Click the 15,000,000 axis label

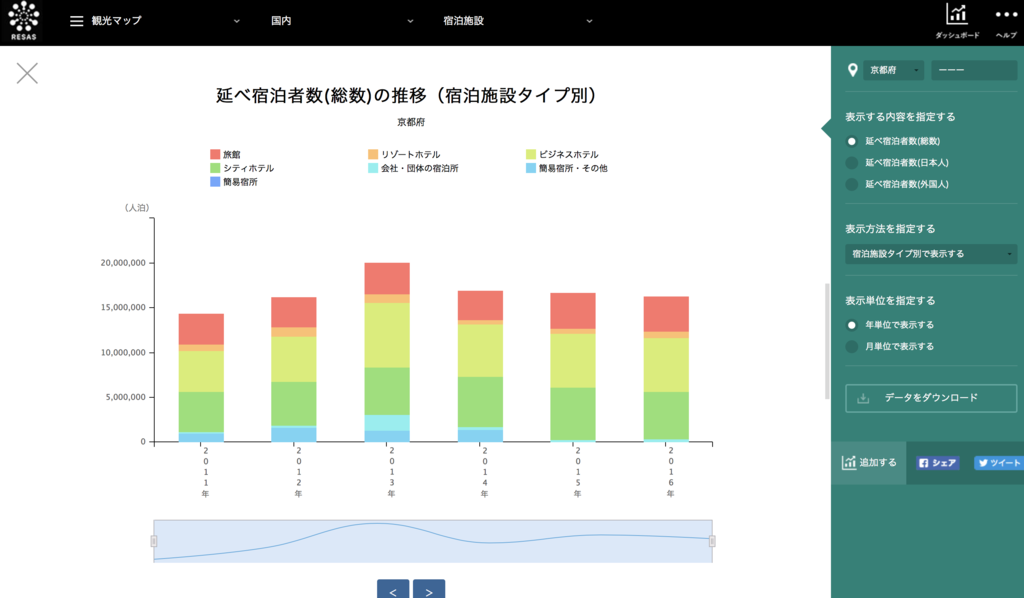(x=123, y=307)
